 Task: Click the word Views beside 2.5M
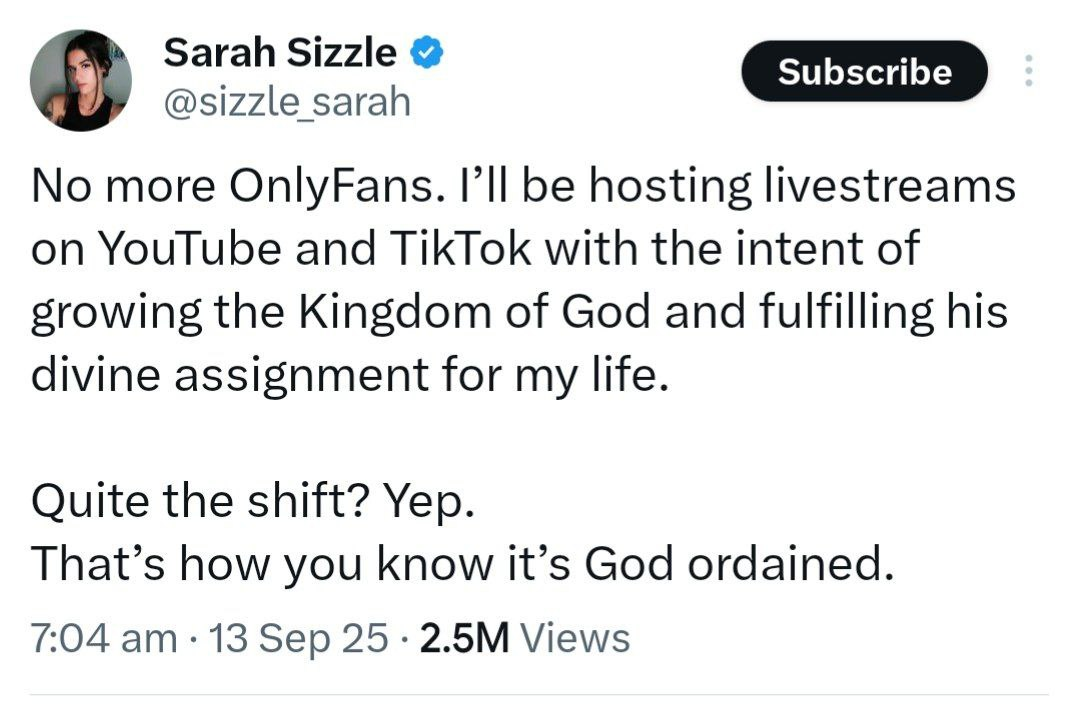pos(576,637)
